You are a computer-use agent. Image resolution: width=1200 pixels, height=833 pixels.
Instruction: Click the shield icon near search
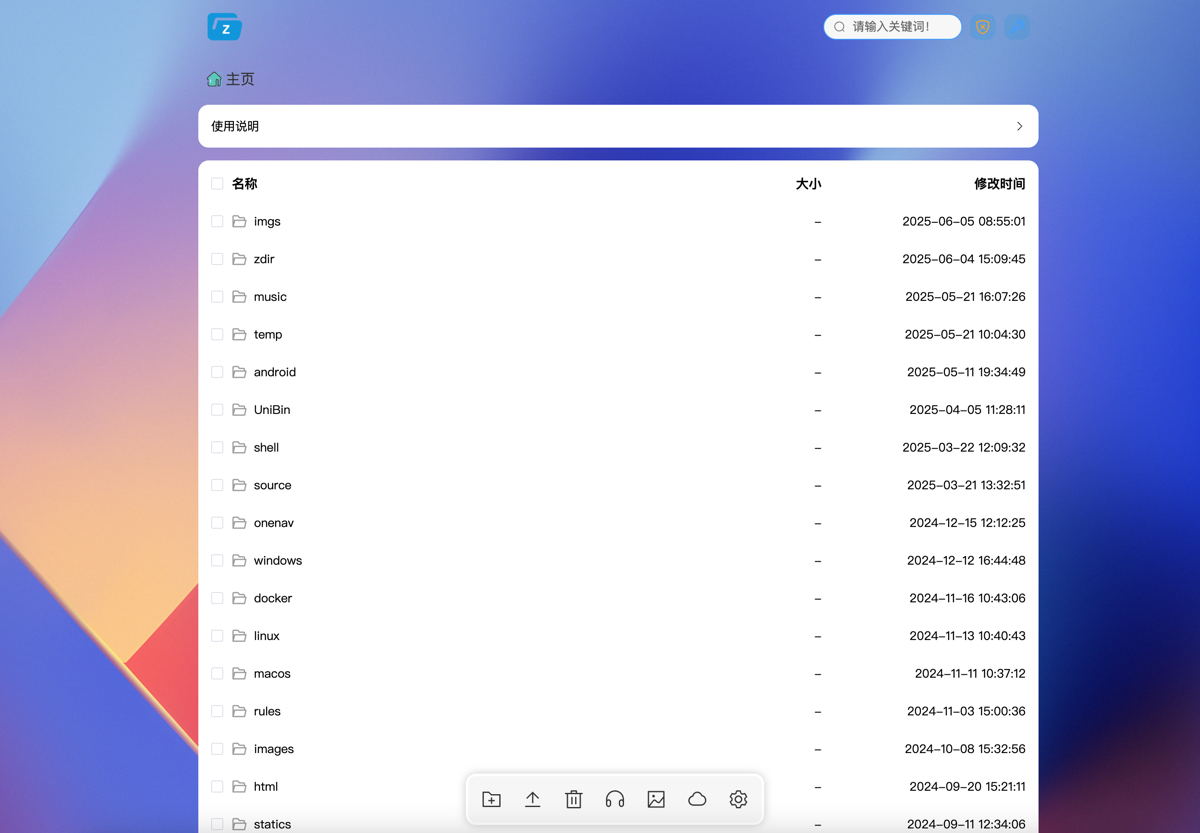pyautogui.click(x=983, y=27)
